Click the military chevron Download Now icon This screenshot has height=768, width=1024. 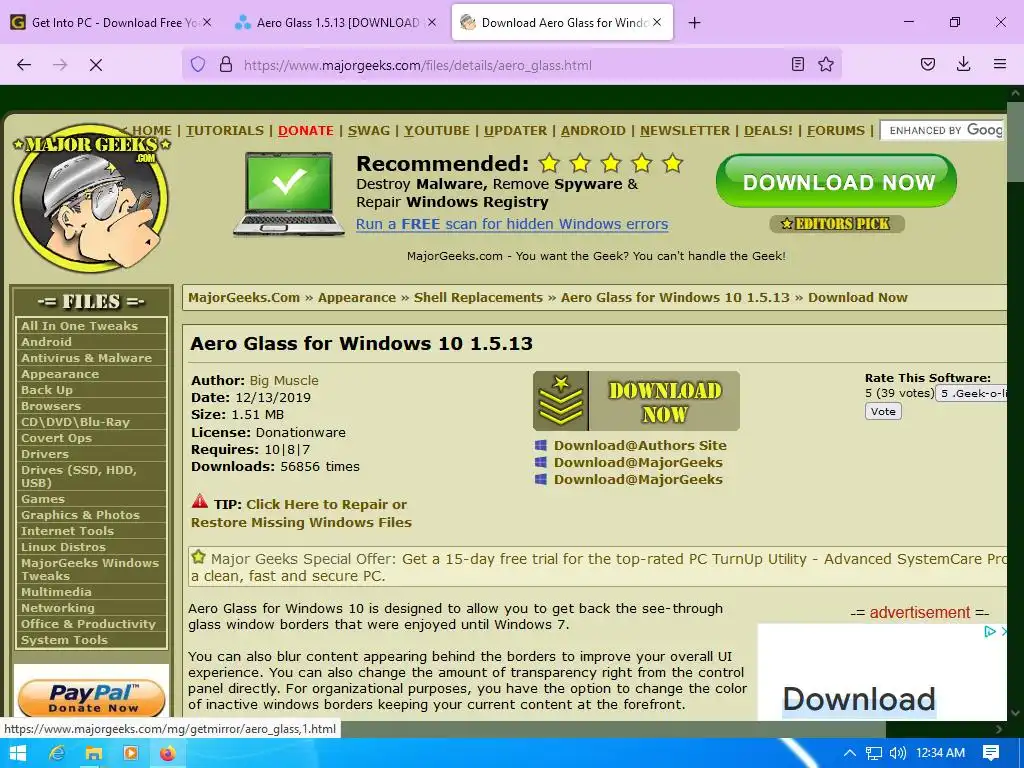pos(561,401)
